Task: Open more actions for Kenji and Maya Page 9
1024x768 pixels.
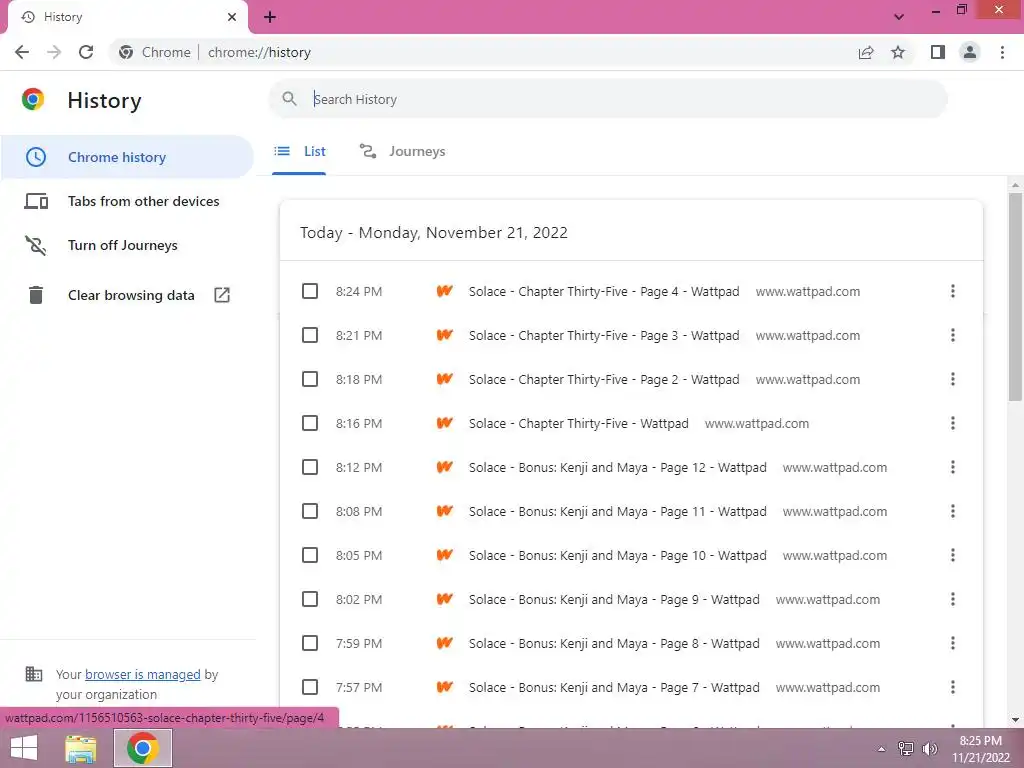Action: [x=953, y=599]
